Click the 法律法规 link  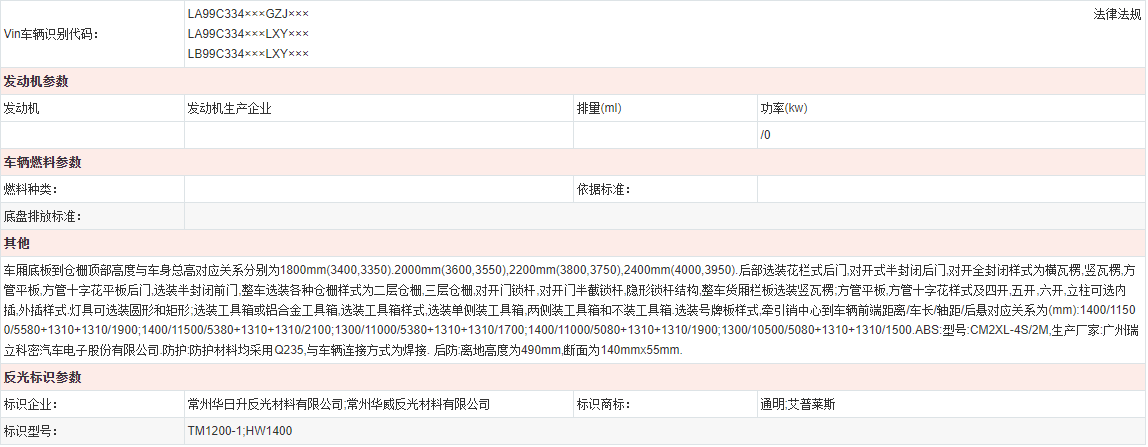pos(1118,15)
